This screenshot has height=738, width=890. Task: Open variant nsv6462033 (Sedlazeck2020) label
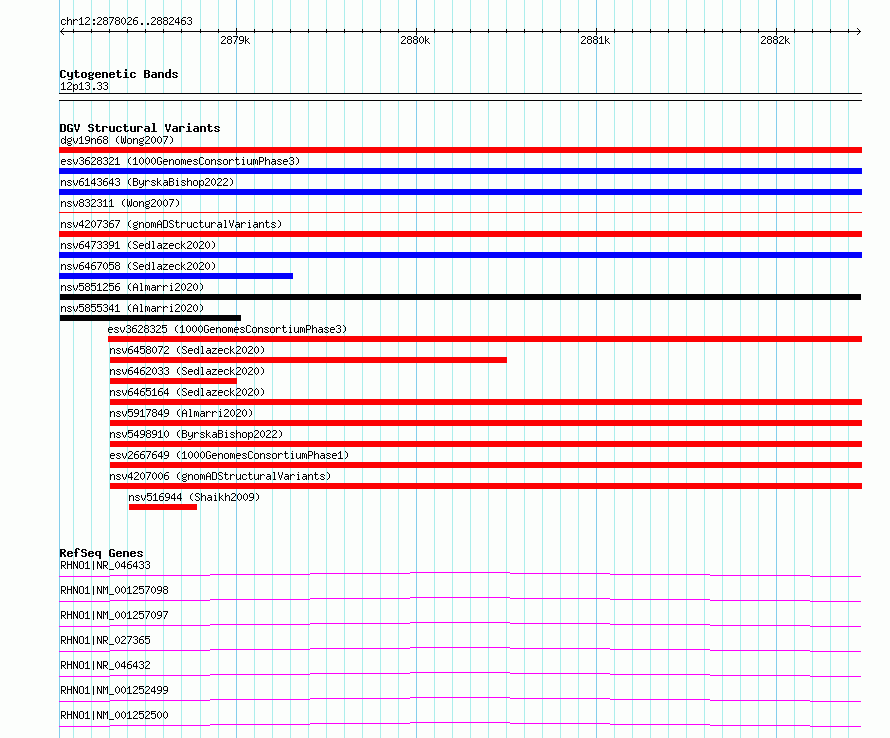click(x=187, y=371)
